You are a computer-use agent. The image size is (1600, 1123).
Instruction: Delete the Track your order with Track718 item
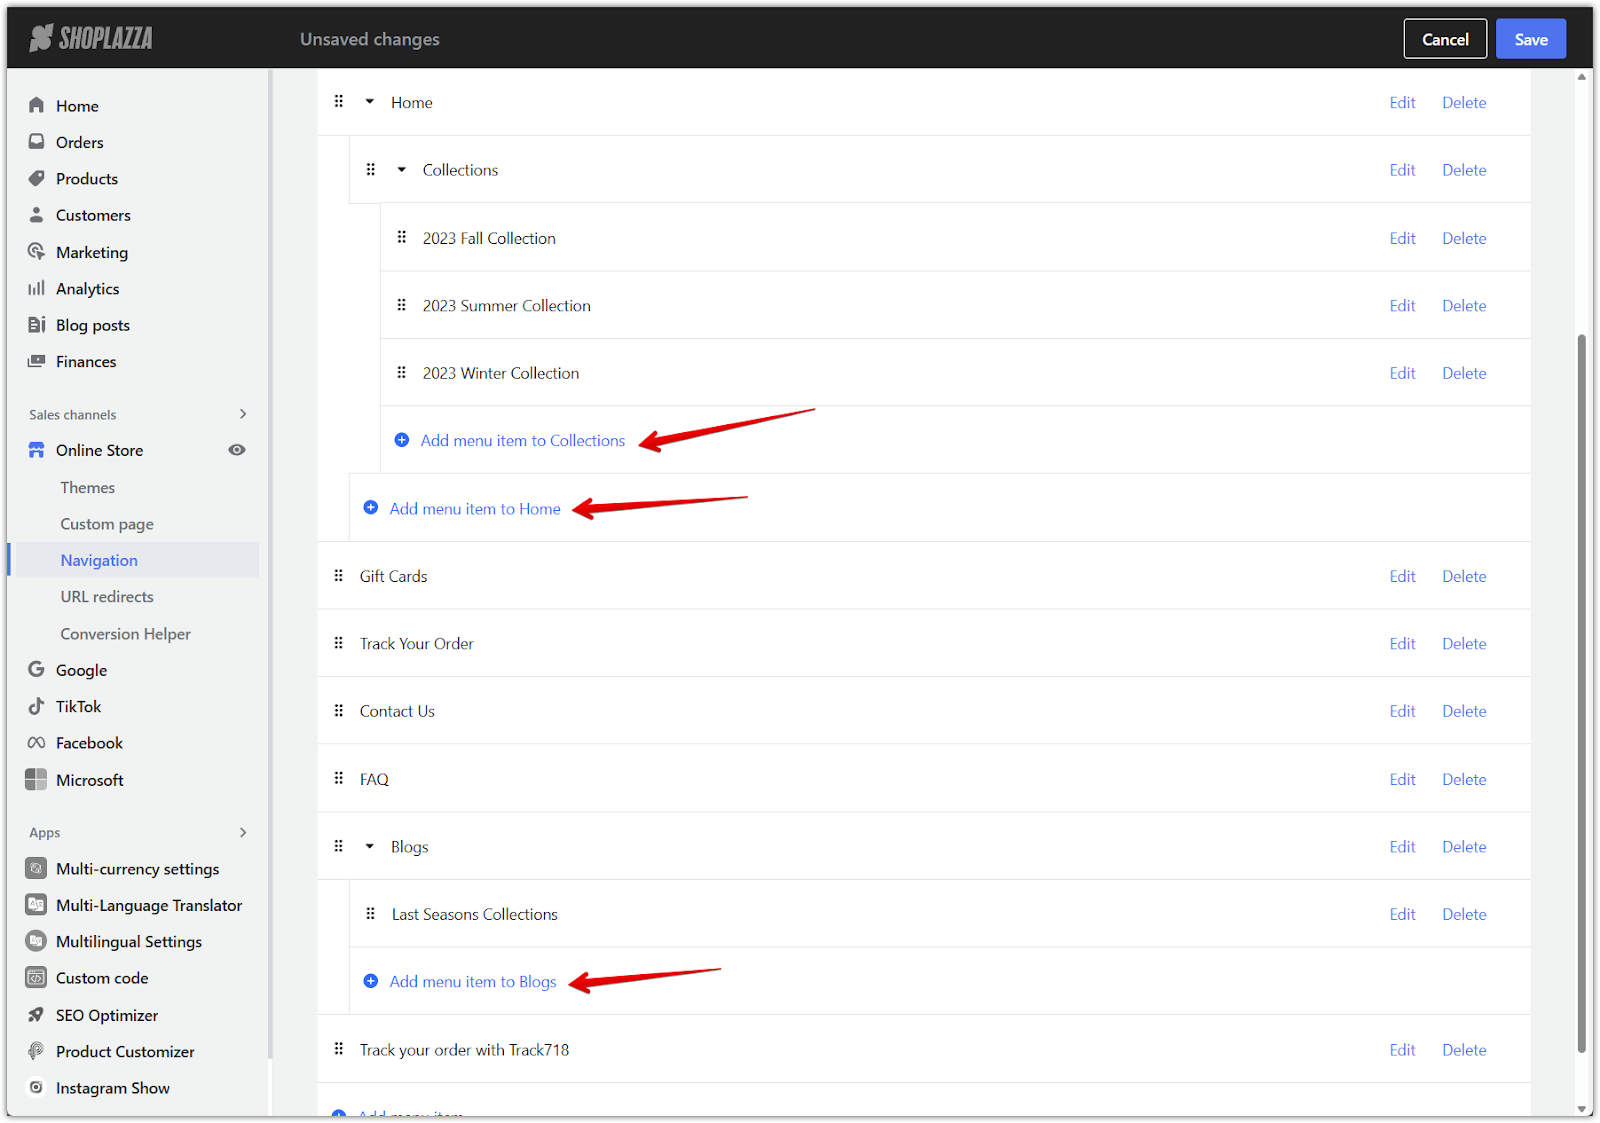(x=1464, y=1049)
